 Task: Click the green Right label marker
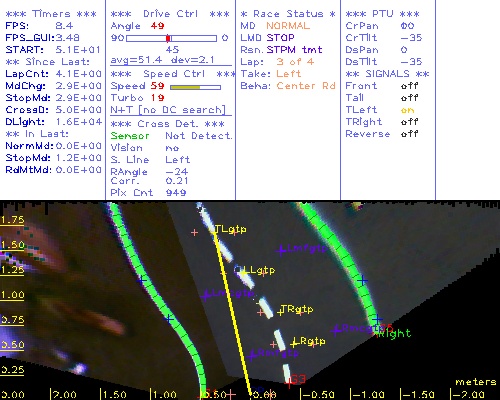[393, 333]
